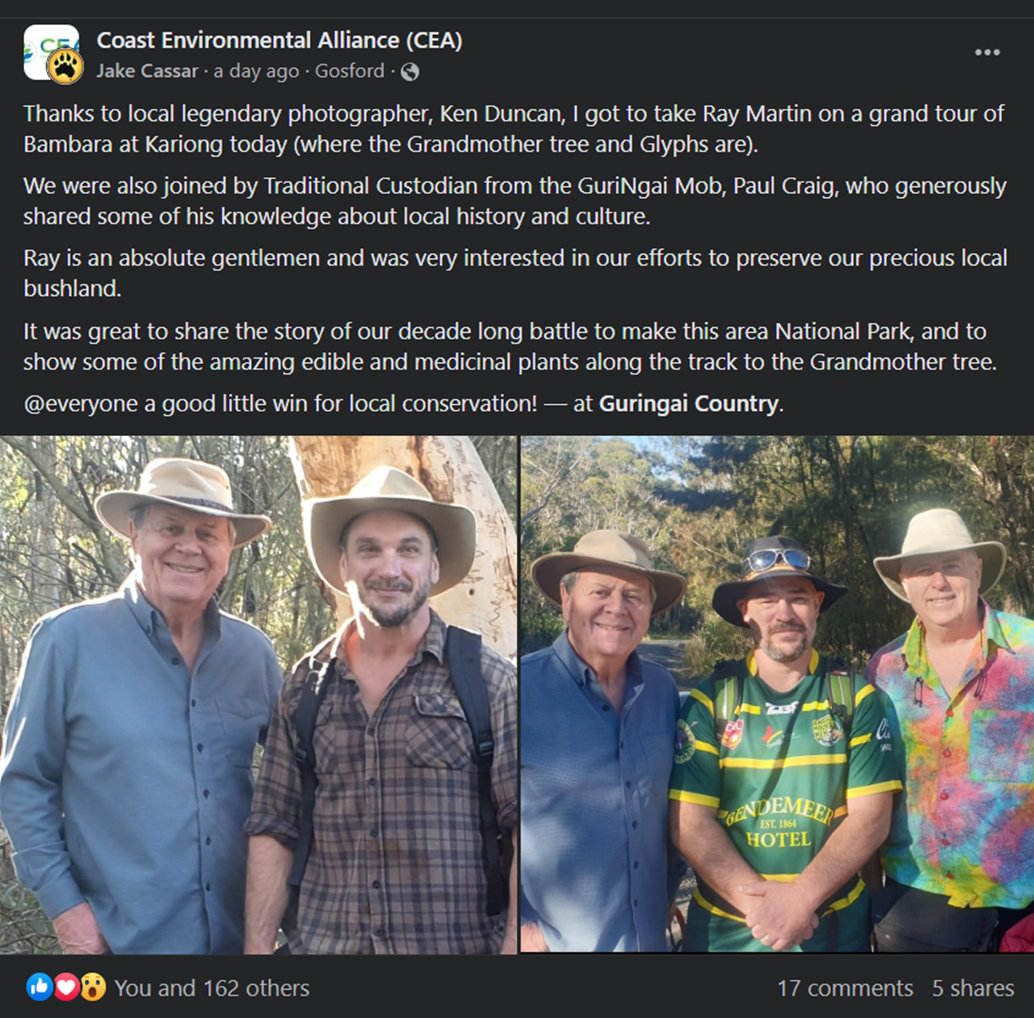Open Jake Cassar's profile
The width and height of the screenshot is (1034, 1018).
coord(147,71)
